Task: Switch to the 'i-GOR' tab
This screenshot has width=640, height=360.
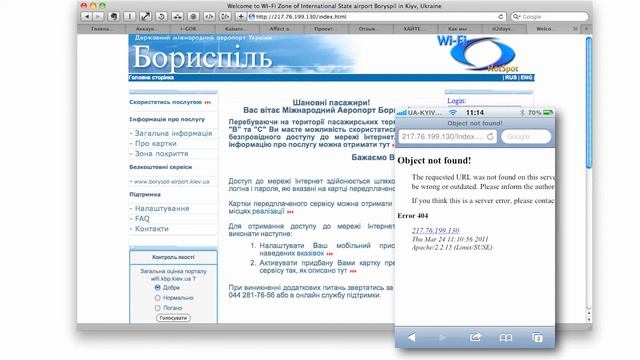Action: (x=189, y=29)
